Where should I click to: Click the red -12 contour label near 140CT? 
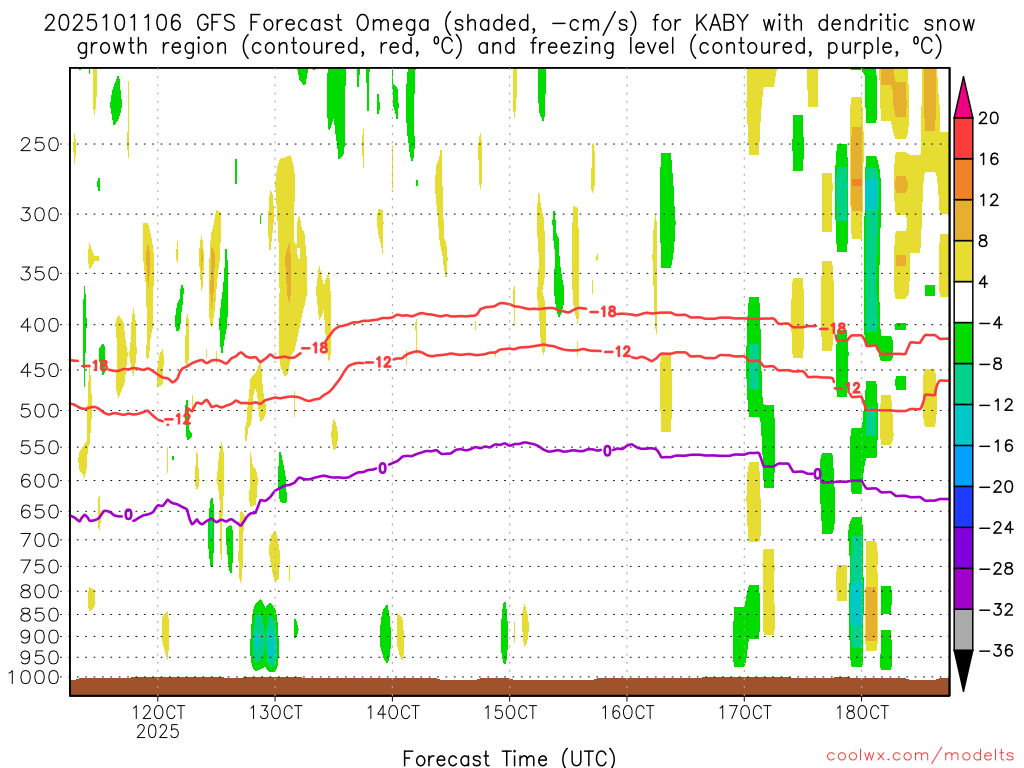tap(378, 361)
